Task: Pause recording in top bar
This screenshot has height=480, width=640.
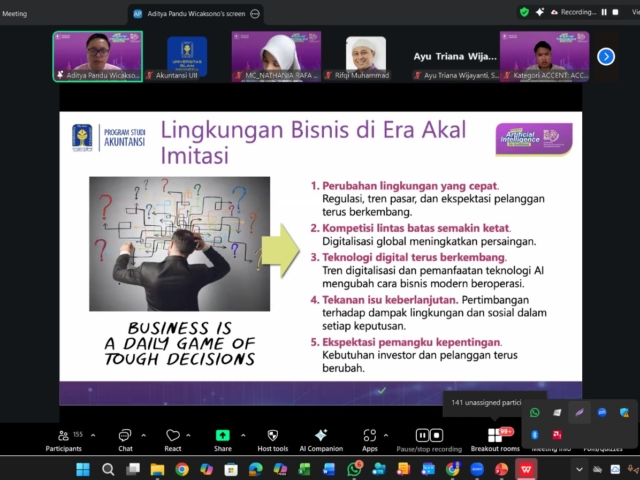Action: [x=604, y=12]
